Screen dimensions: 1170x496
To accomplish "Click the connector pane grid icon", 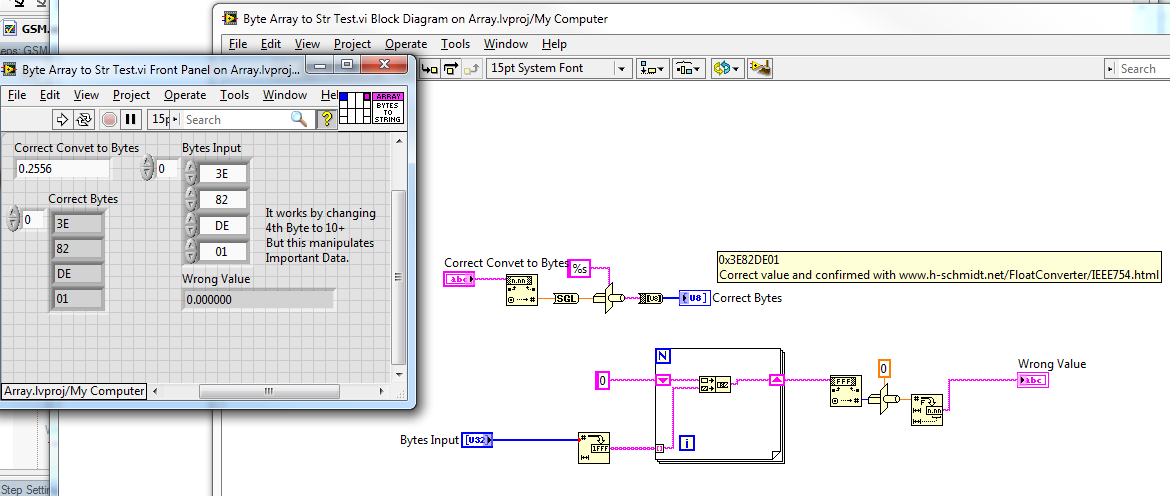I will 354,108.
